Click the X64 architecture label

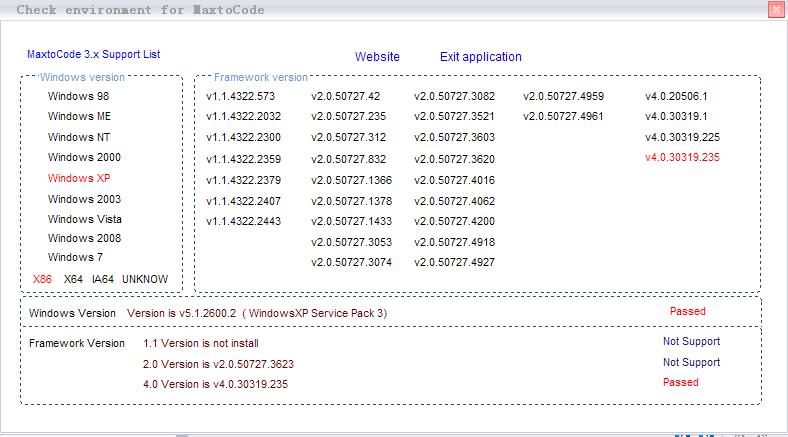(73, 279)
